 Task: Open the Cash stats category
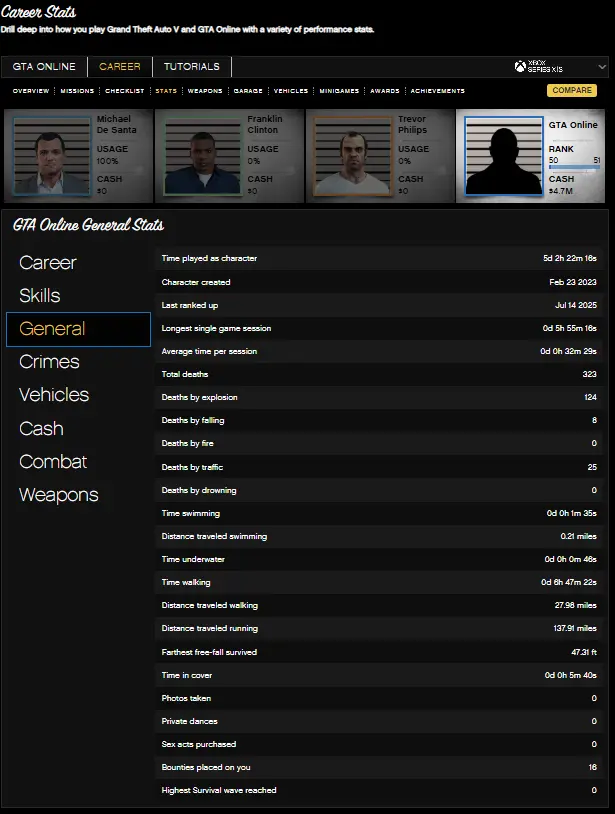pos(41,428)
